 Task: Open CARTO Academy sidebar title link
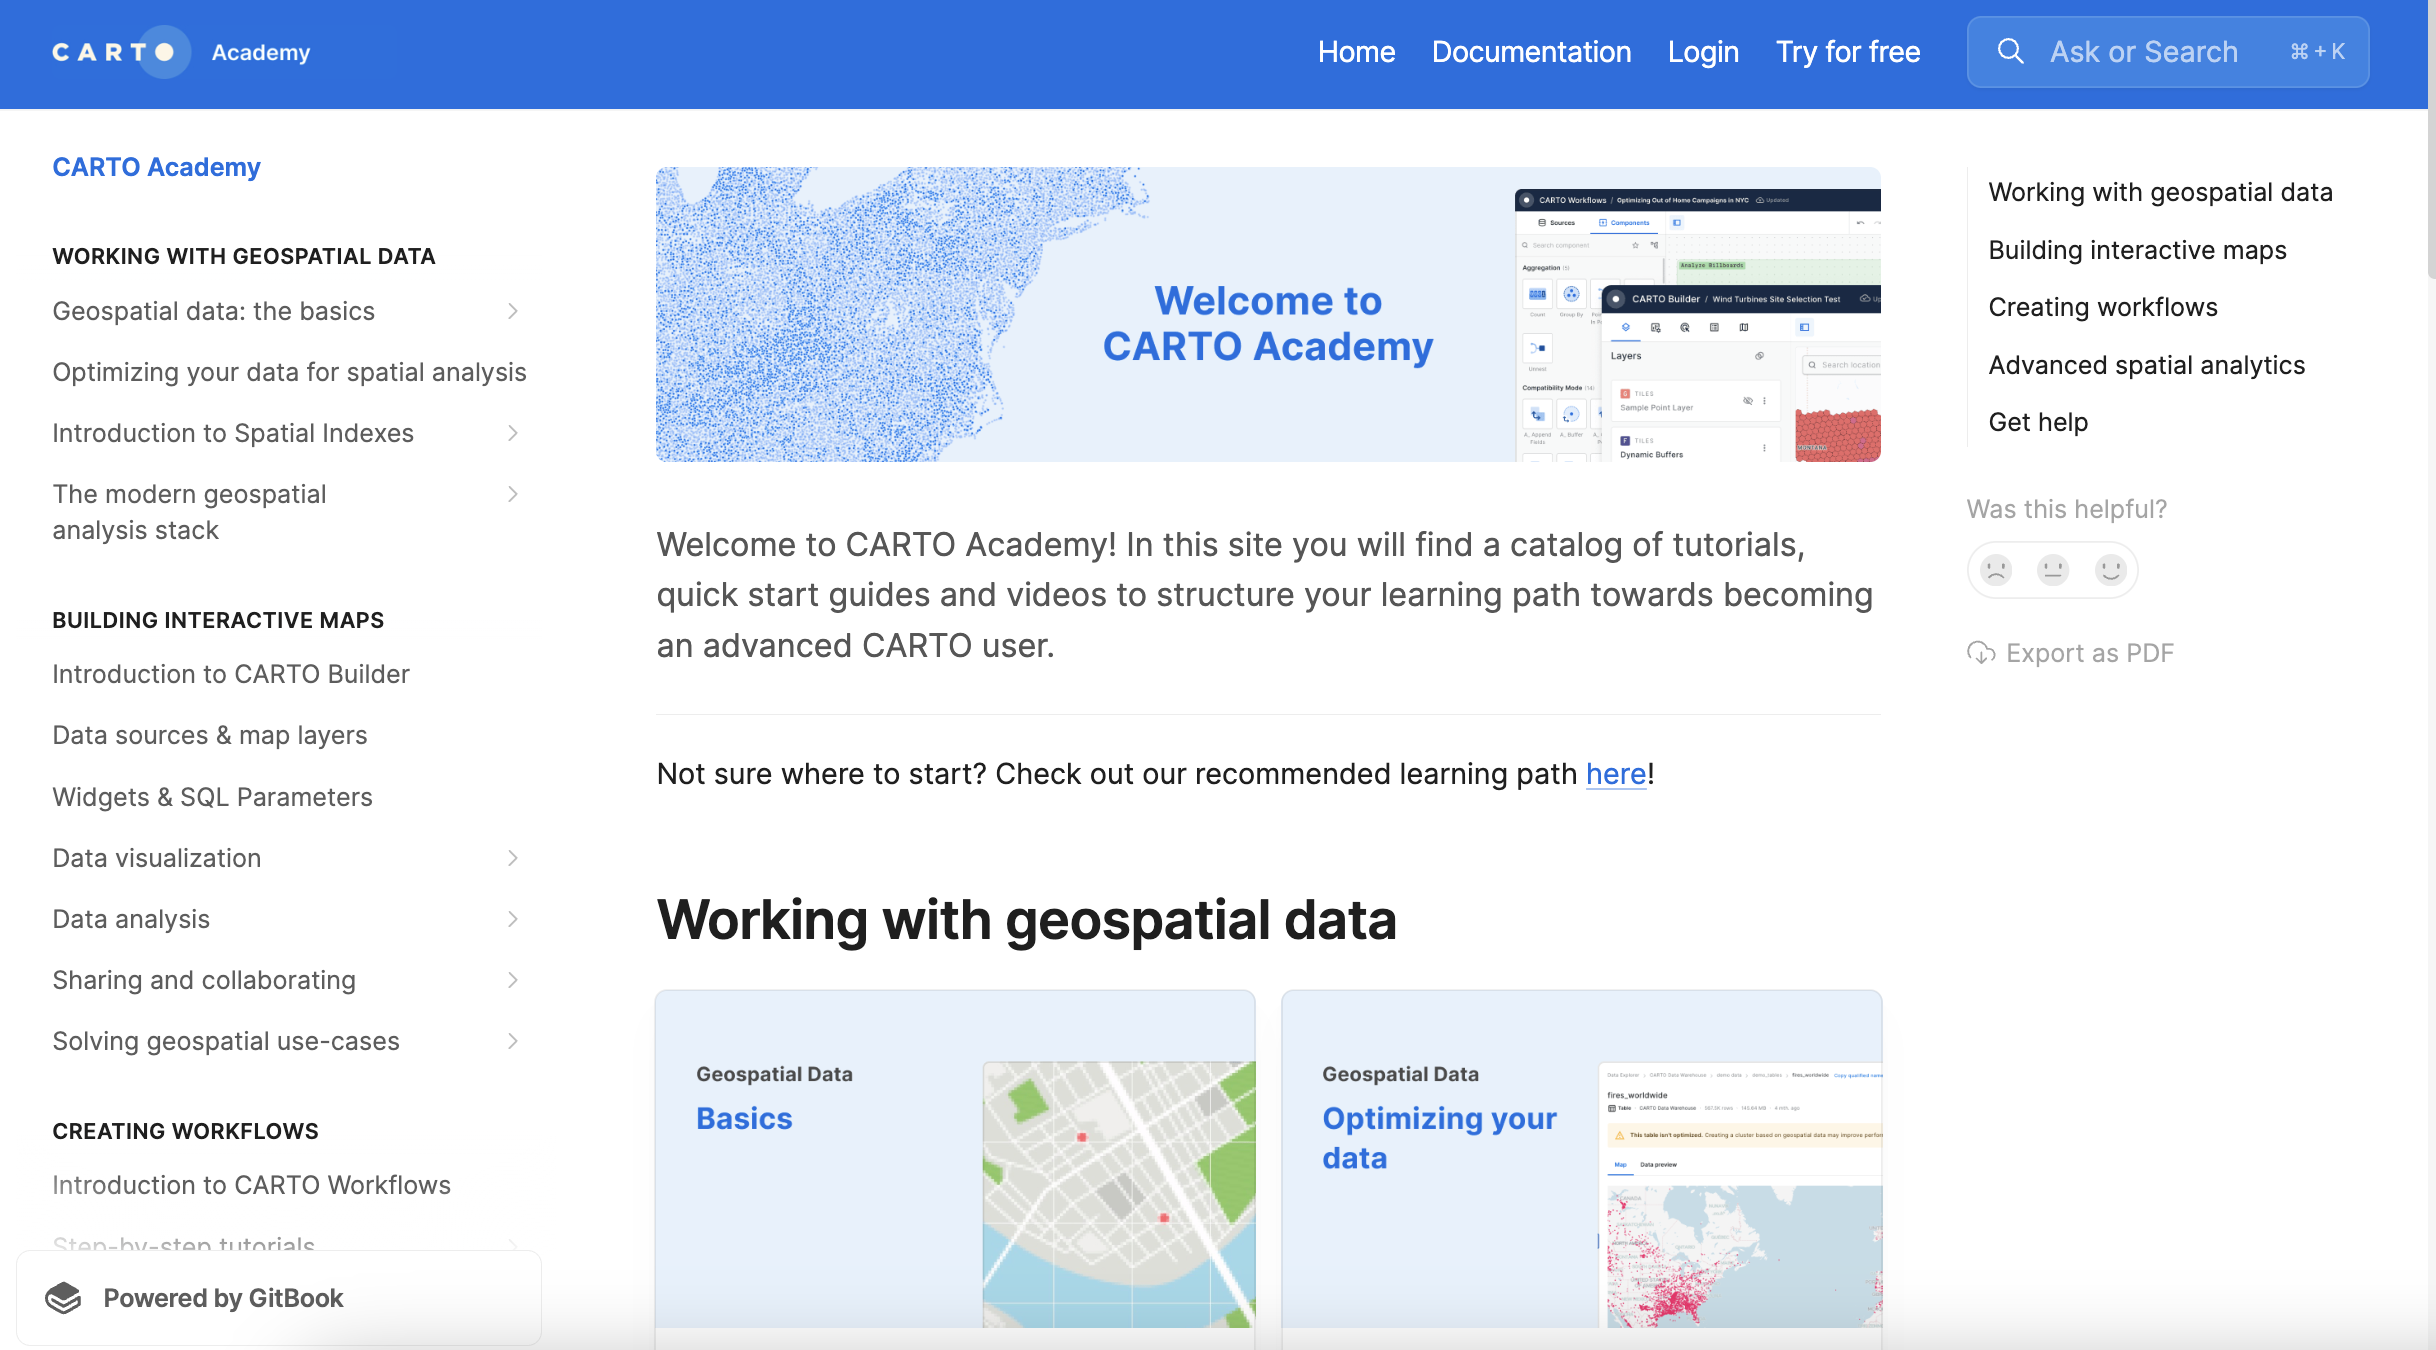click(156, 167)
